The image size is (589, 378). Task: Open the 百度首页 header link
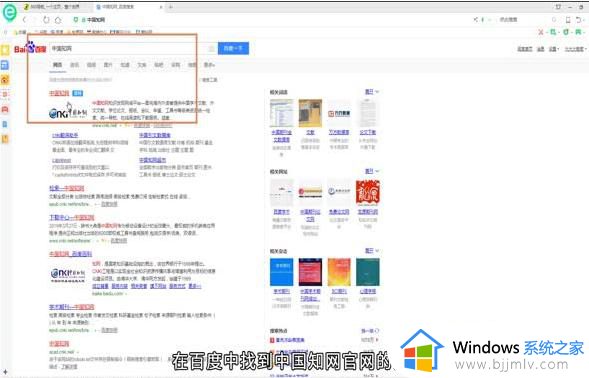pos(524,49)
